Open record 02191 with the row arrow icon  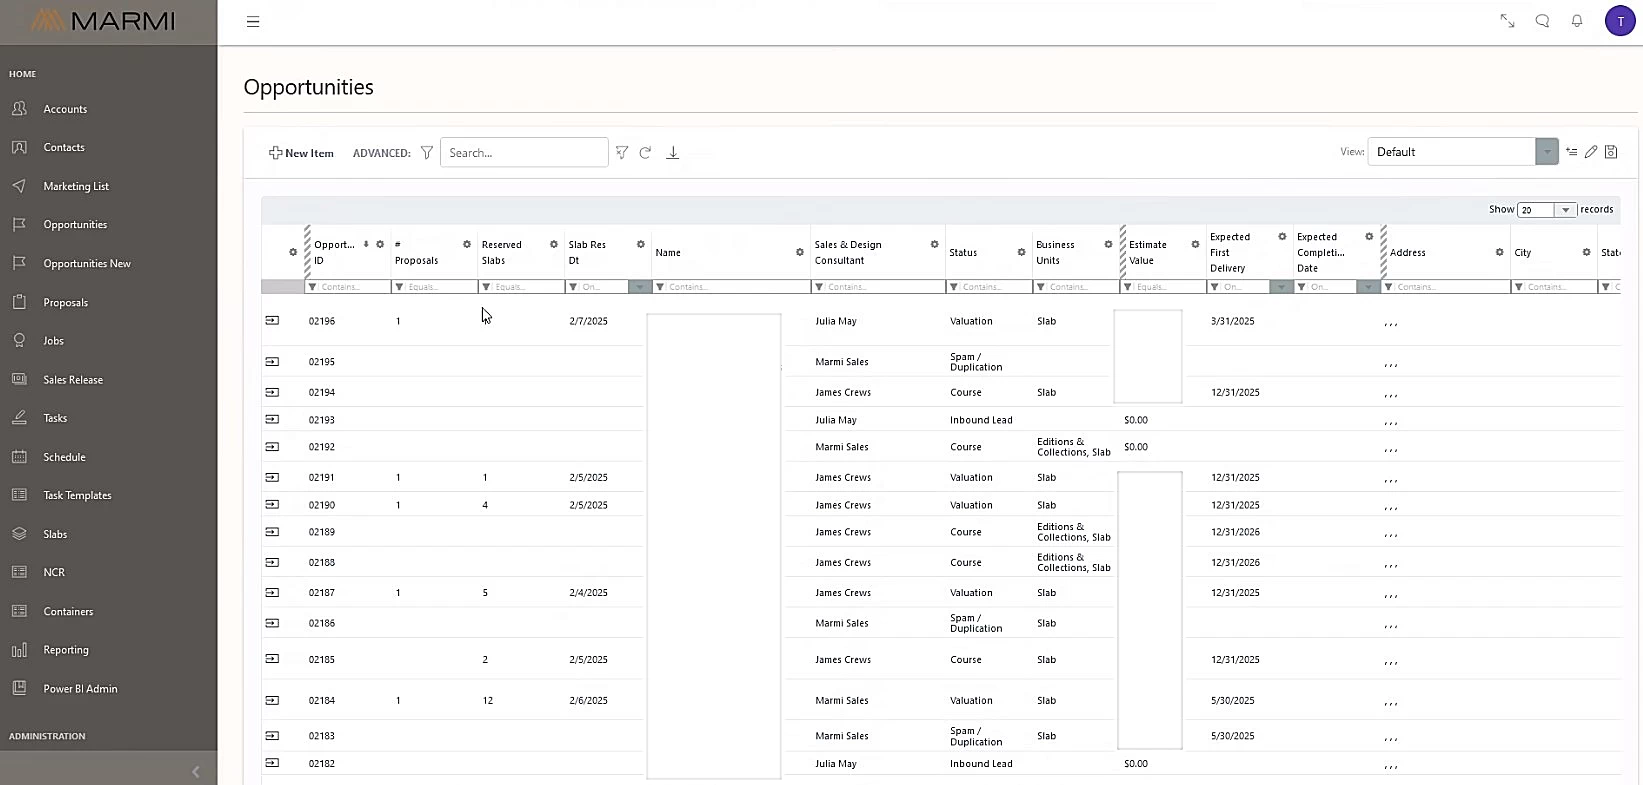(x=272, y=477)
